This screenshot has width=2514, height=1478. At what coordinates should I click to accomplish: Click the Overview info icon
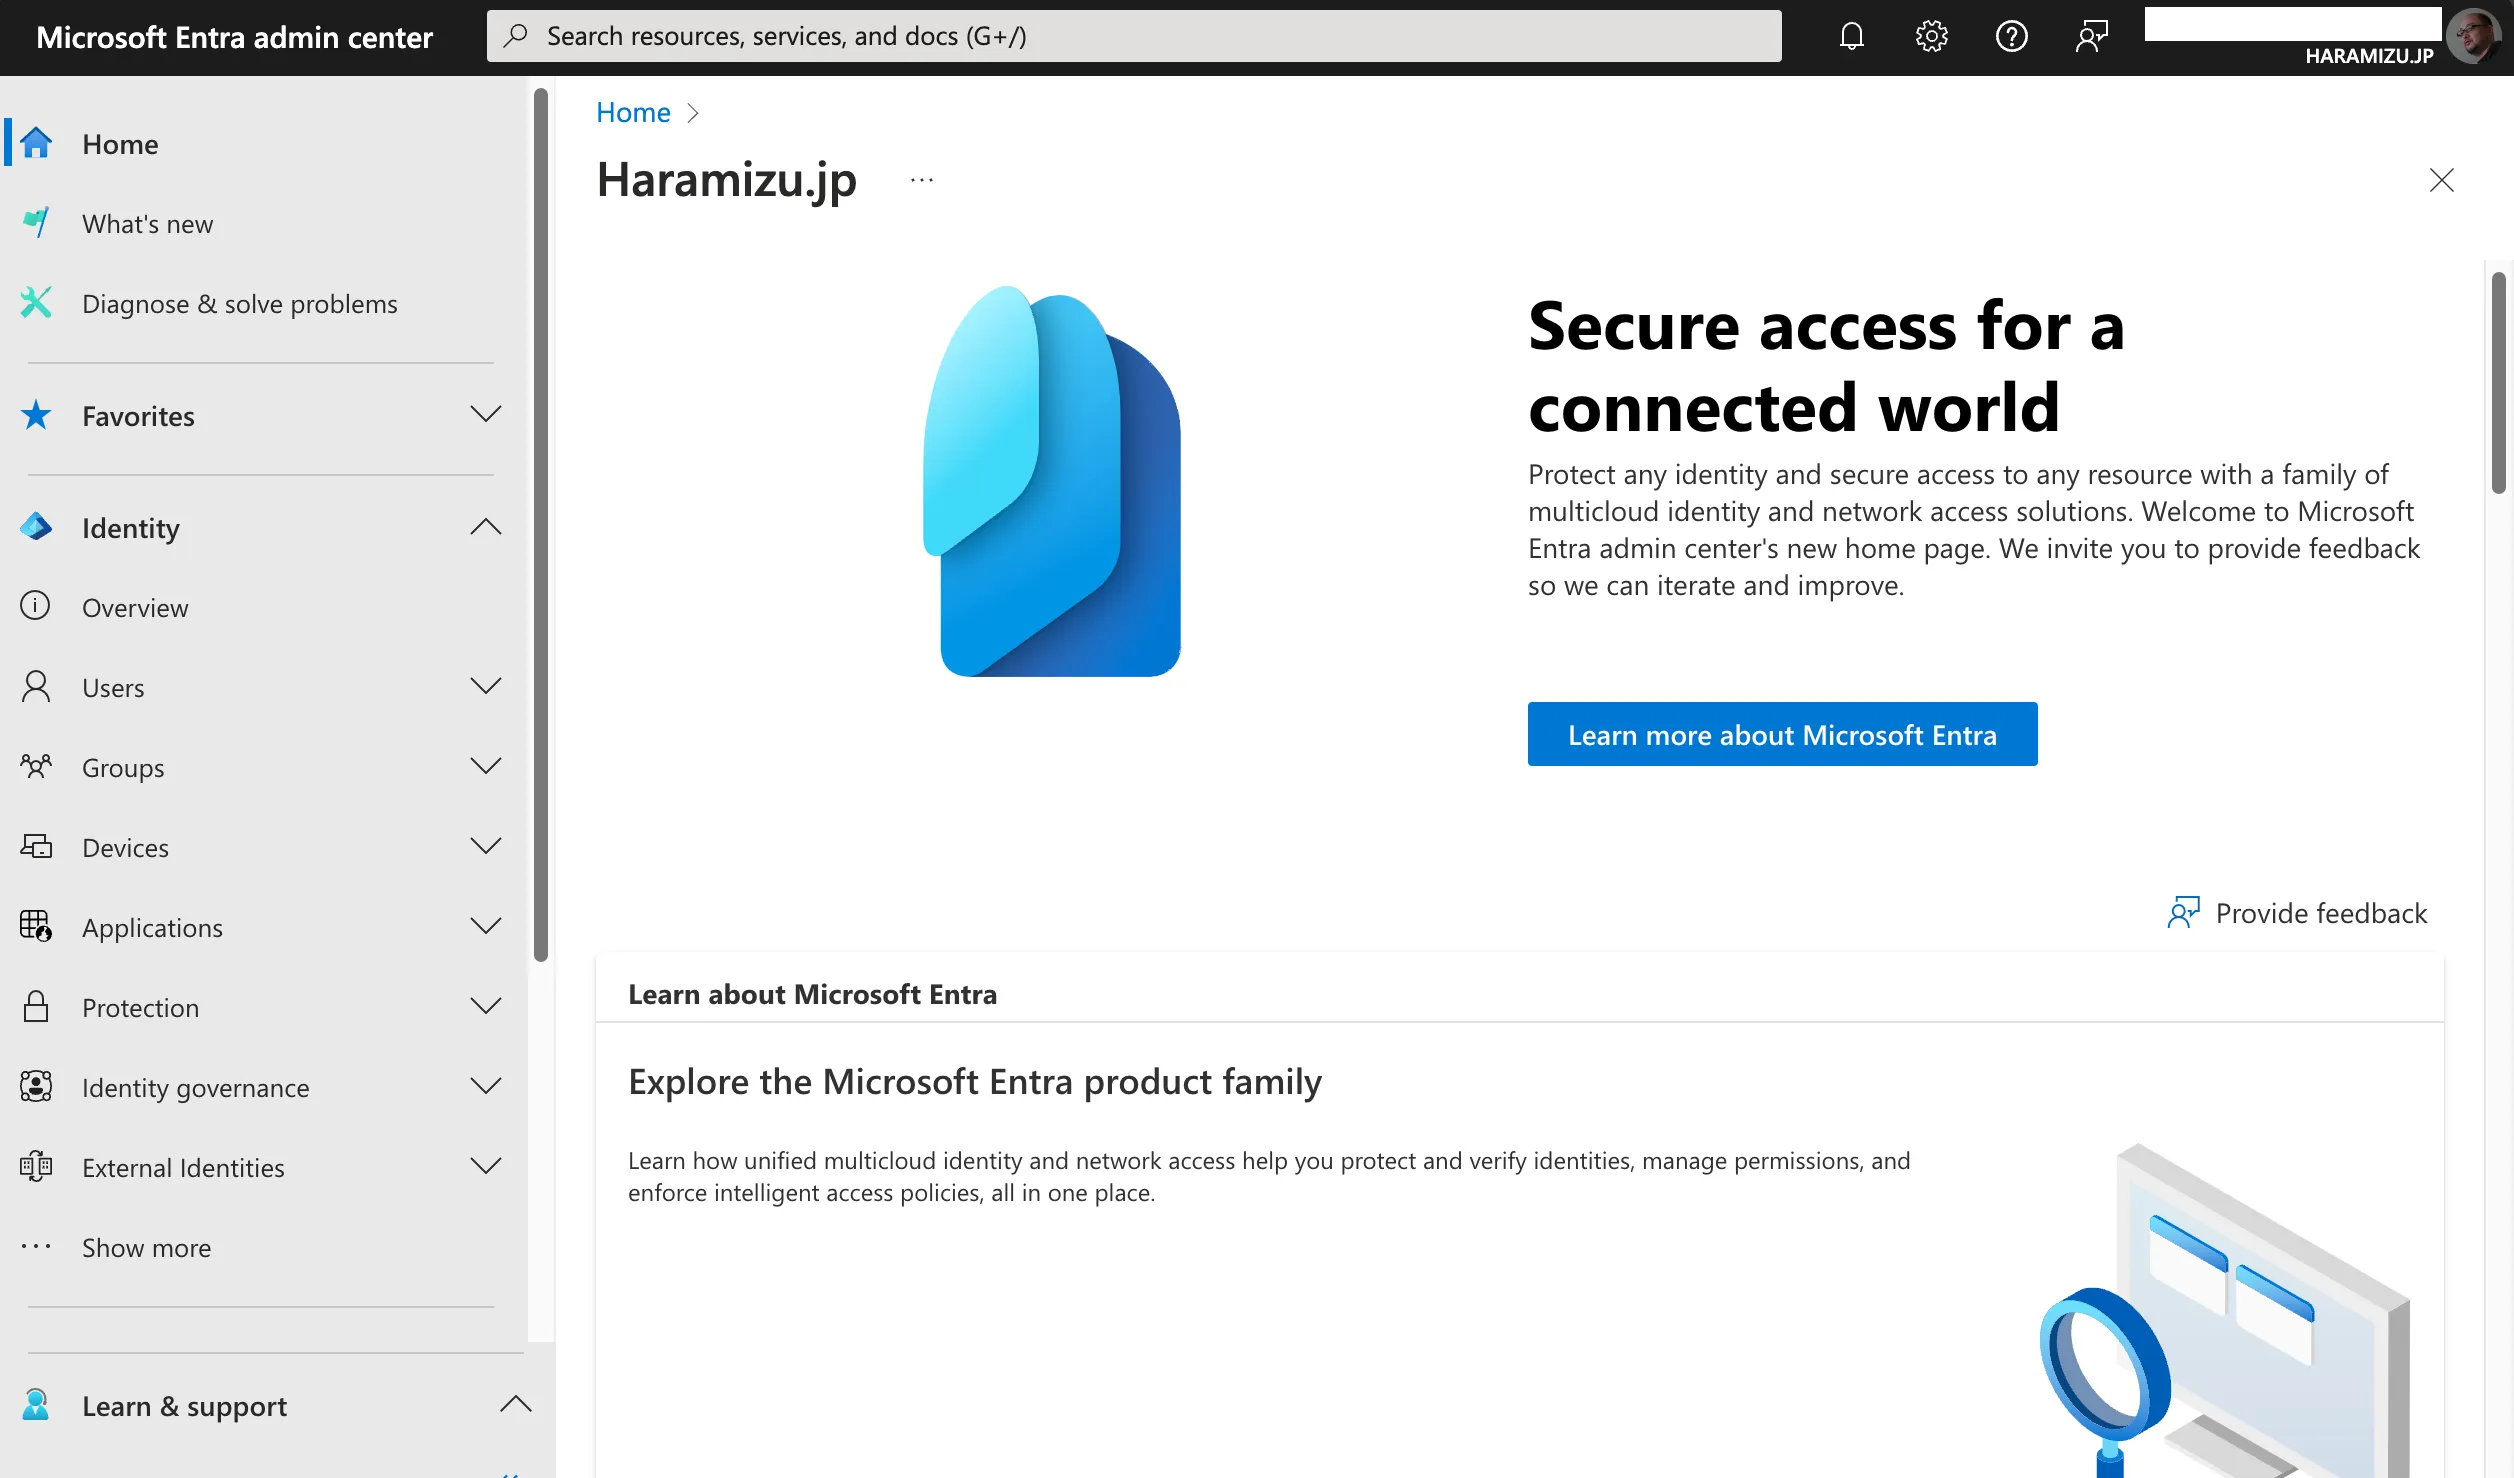click(x=35, y=606)
